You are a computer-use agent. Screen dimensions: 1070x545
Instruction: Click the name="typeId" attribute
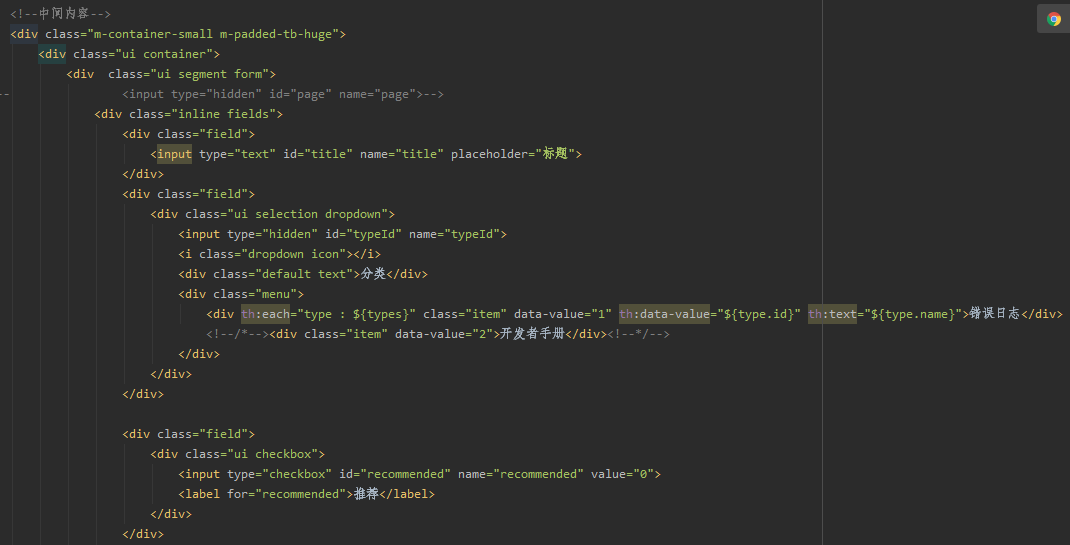pos(454,234)
